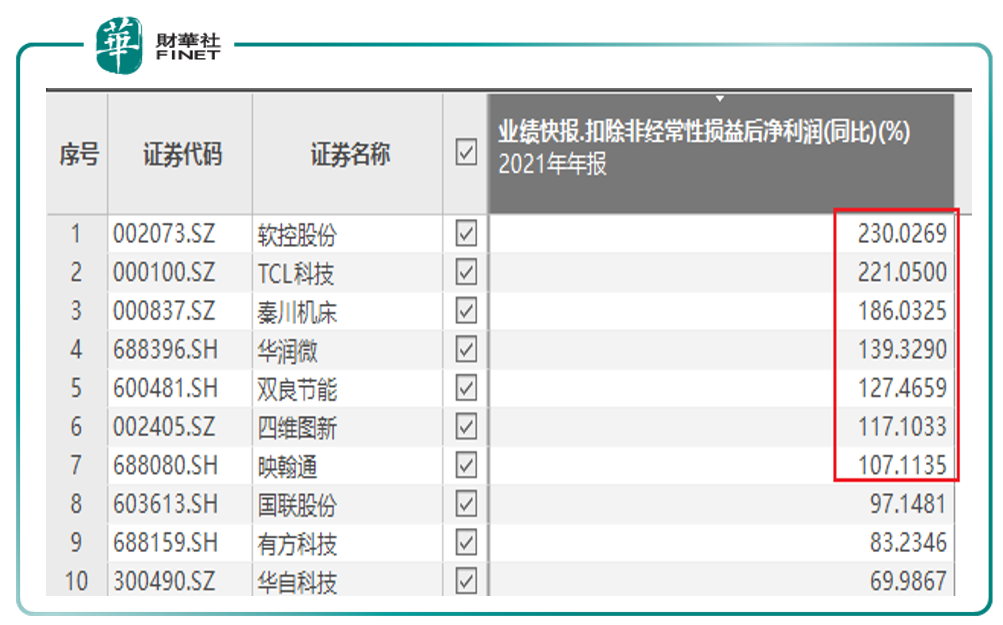Select the value 107.1135
Image resolution: width=1003 pixels, height=625 pixels.
(x=902, y=465)
